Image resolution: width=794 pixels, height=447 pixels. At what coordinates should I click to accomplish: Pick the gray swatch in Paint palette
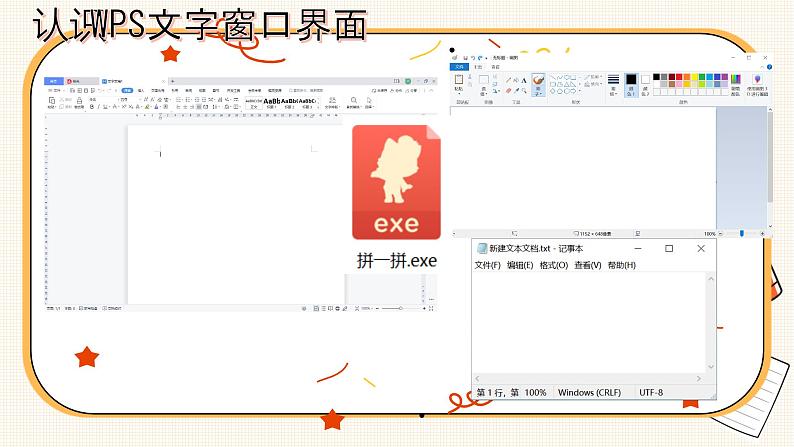(x=664, y=77)
